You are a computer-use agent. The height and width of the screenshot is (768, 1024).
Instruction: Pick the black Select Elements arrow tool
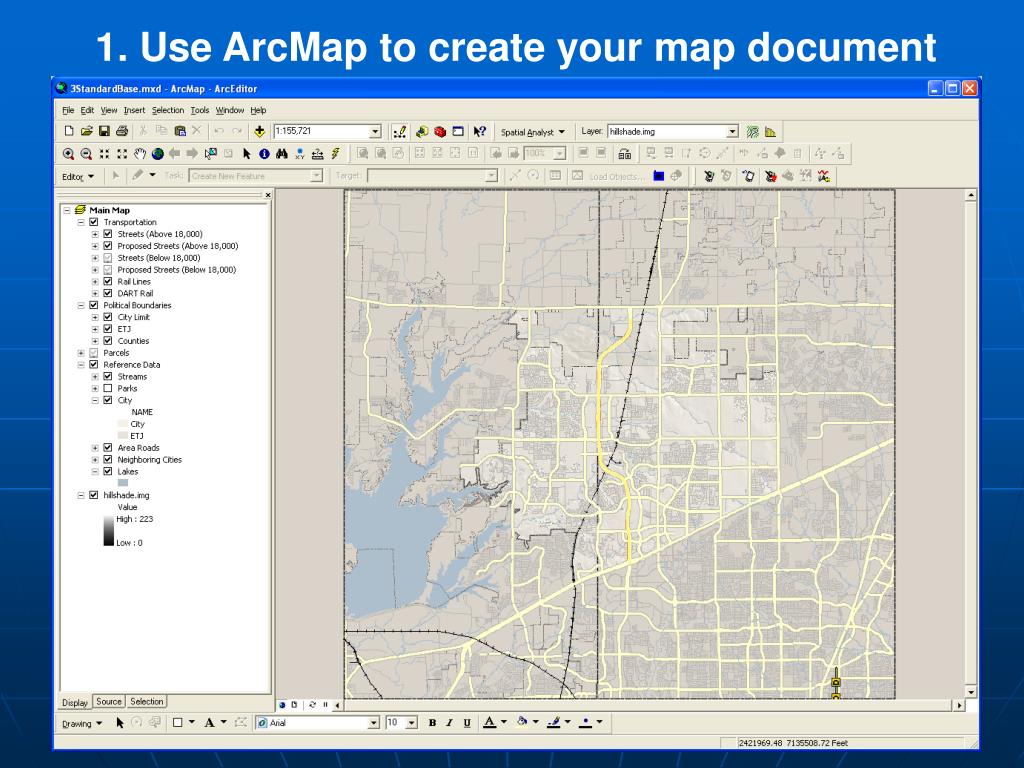click(x=246, y=153)
